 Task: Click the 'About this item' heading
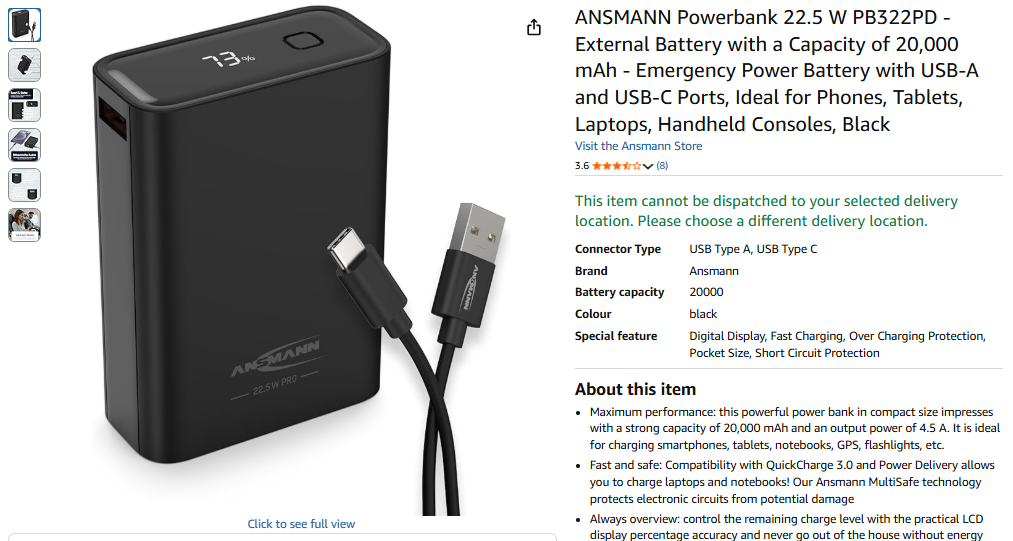(x=636, y=389)
